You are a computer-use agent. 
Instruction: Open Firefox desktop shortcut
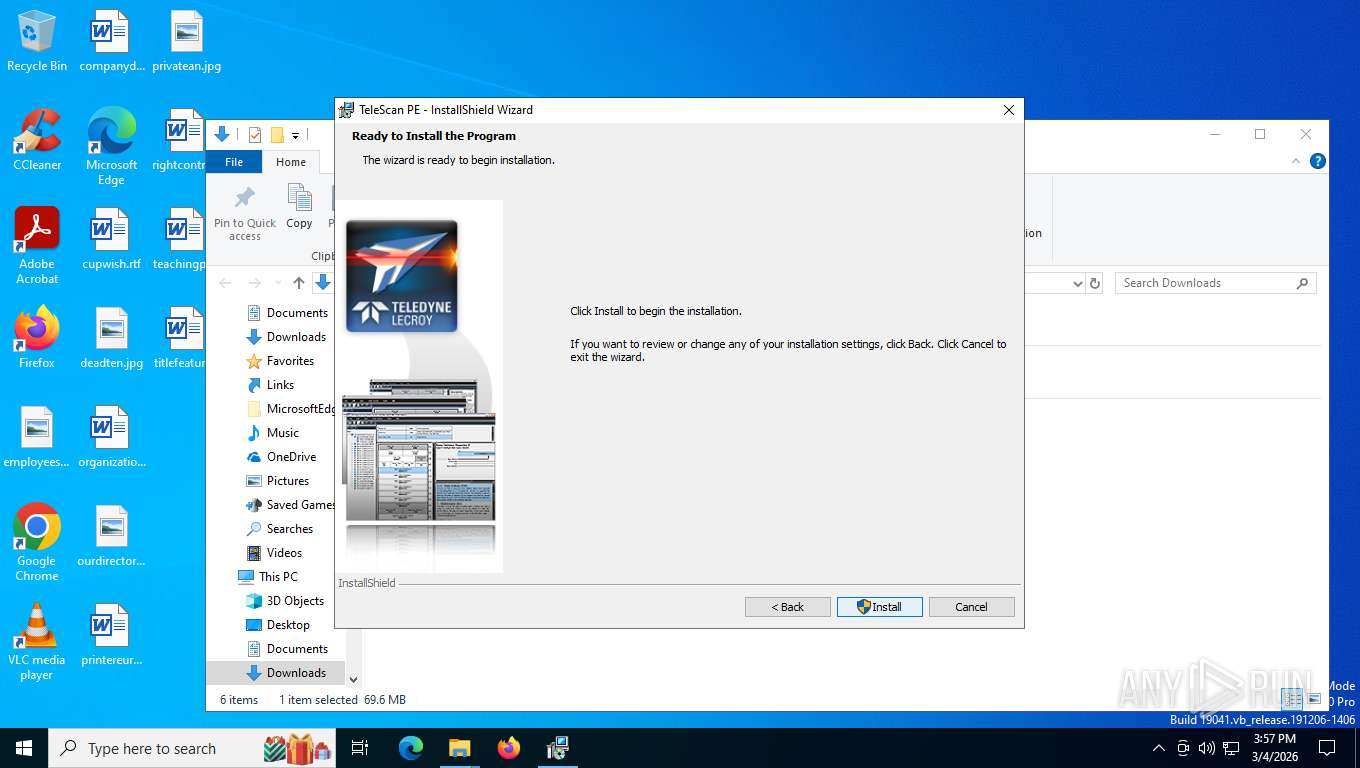click(x=37, y=337)
